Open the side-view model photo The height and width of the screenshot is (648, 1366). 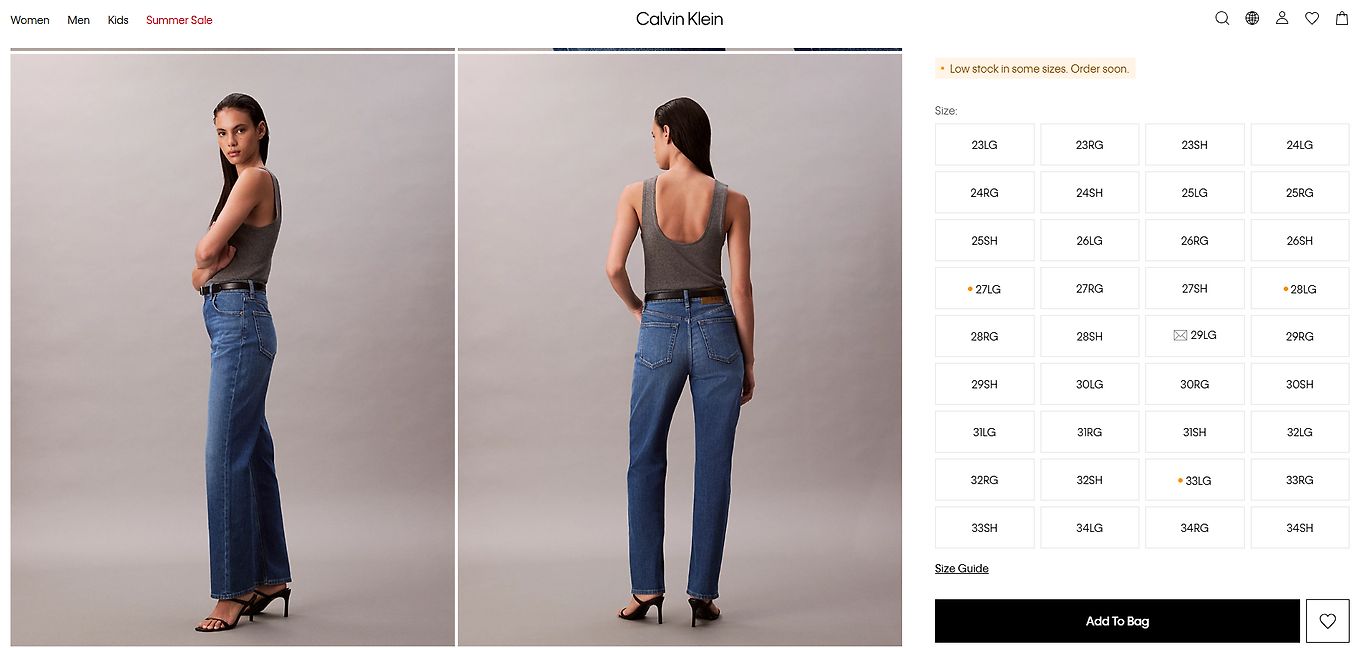point(232,350)
